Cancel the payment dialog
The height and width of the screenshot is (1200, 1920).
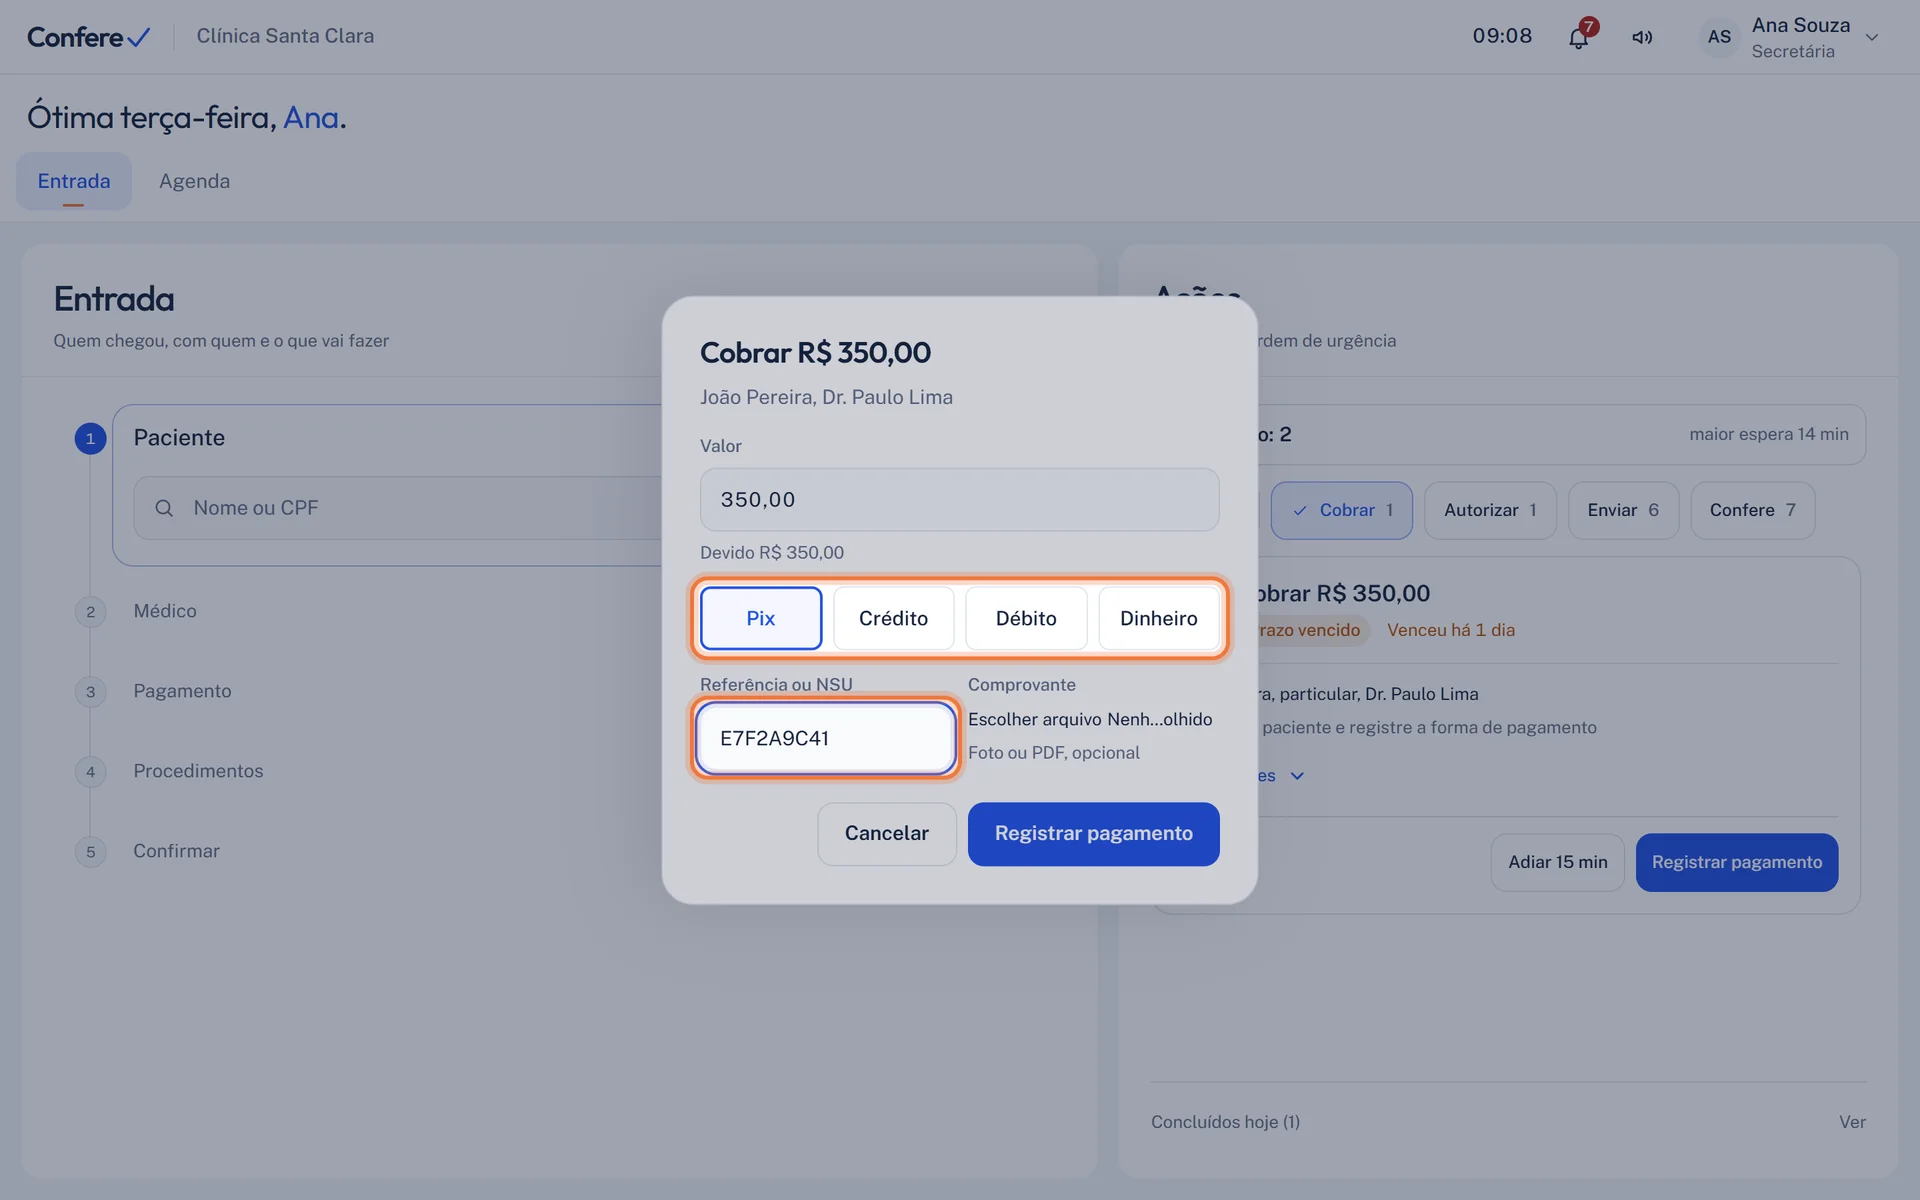tap(886, 833)
